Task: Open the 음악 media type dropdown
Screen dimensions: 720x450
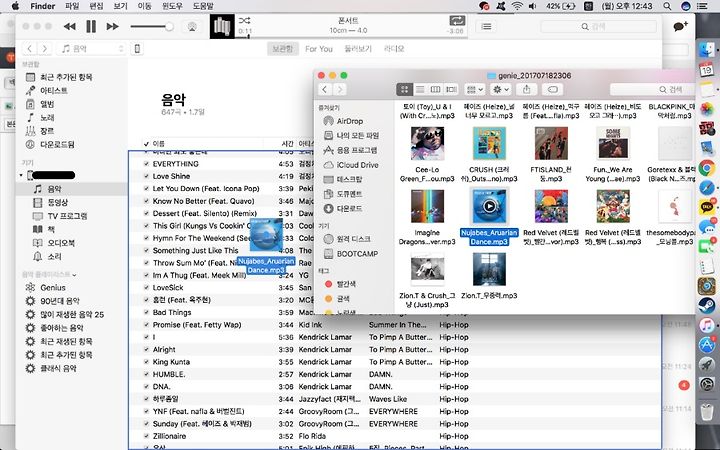Action: [91, 49]
